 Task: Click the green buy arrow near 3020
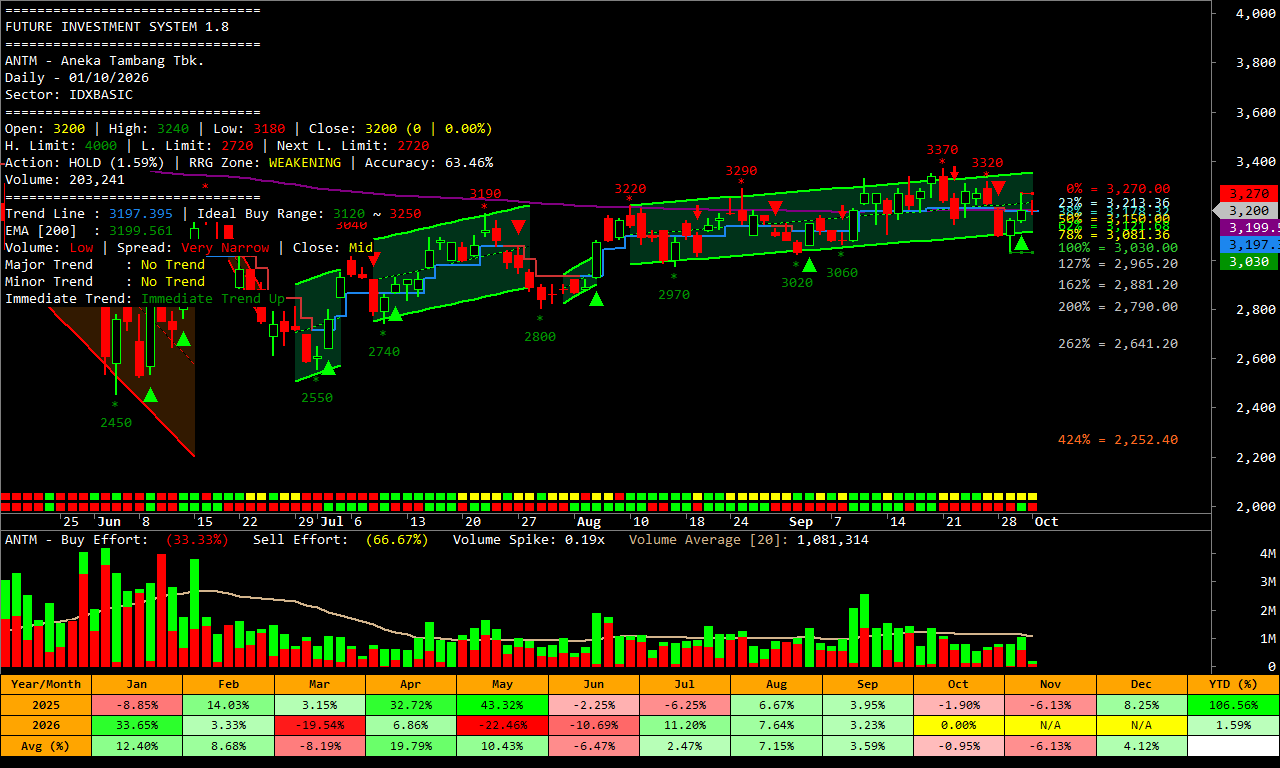pos(809,265)
